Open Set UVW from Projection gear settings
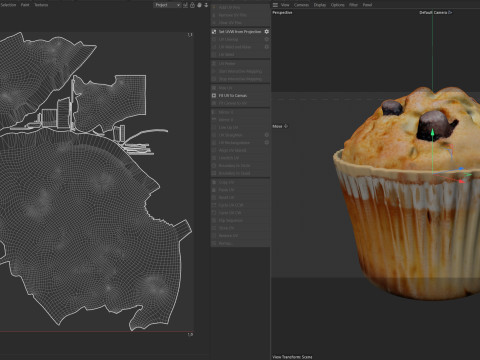The width and height of the screenshot is (480, 360). click(x=266, y=32)
